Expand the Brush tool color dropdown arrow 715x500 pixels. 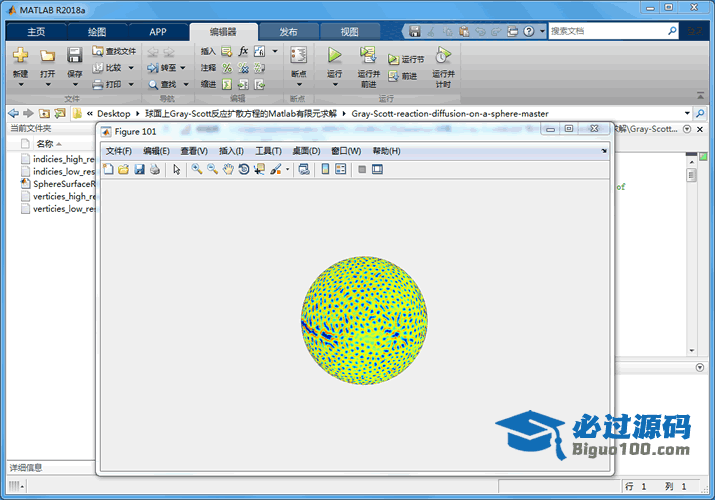pos(288,170)
